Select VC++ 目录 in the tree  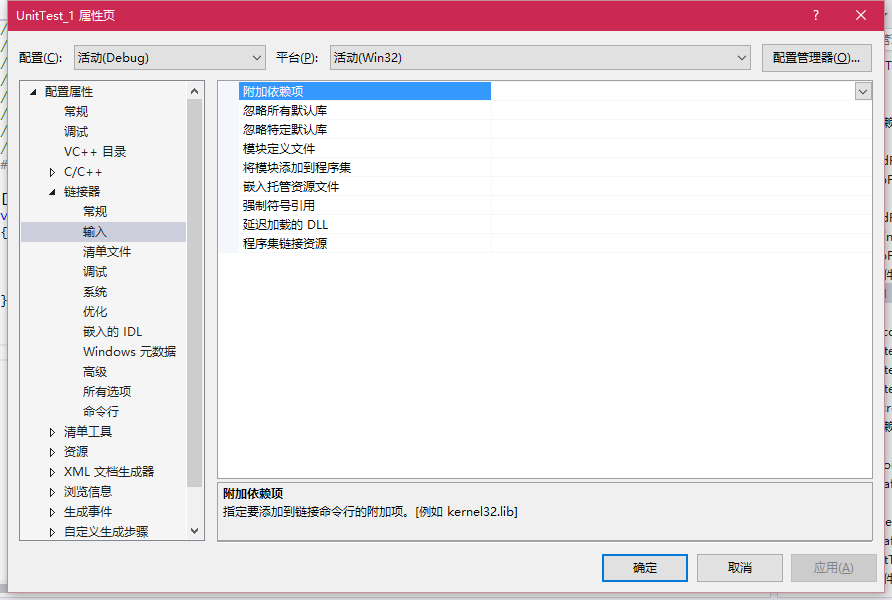[x=95, y=152]
